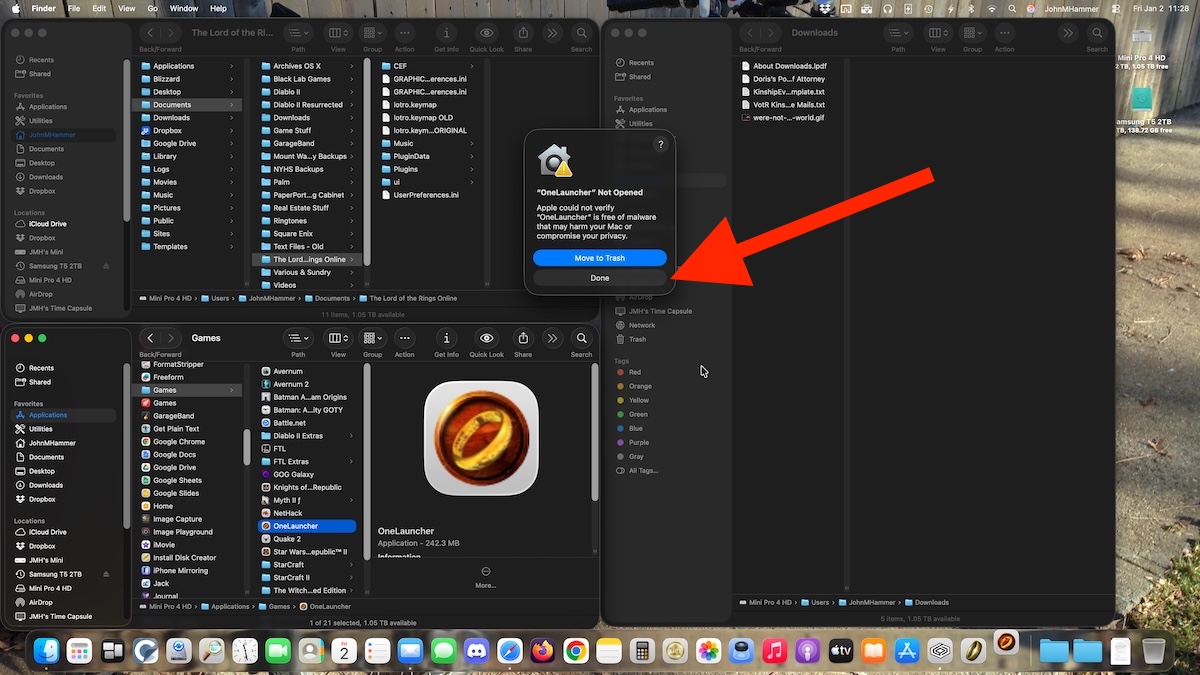
Task: Open the View switcher in the Games window
Action: [x=338, y=338]
